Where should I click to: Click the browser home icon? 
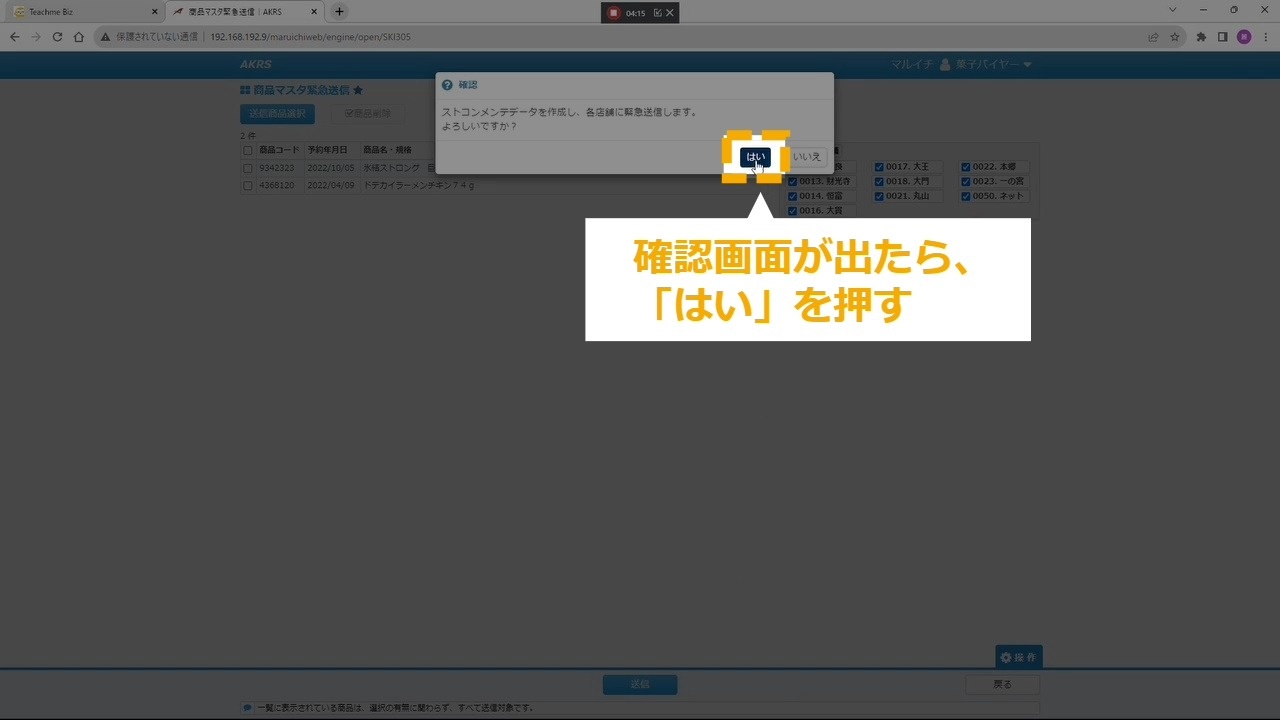[x=79, y=37]
